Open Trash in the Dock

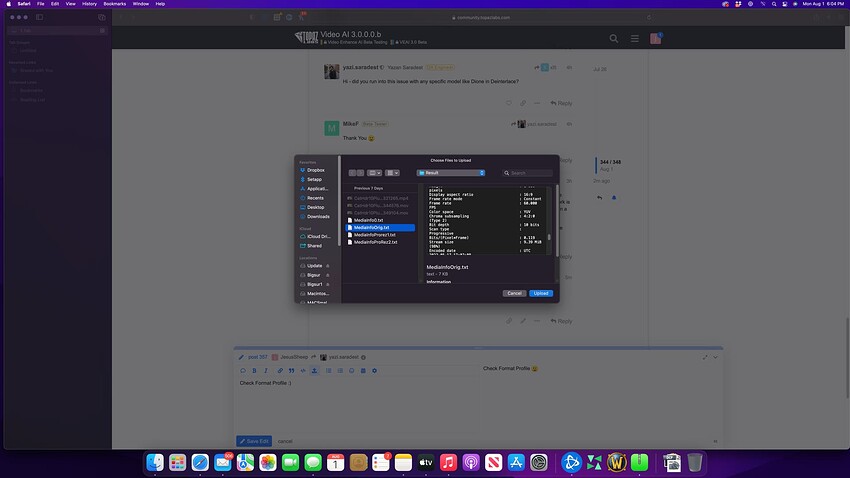(x=694, y=462)
